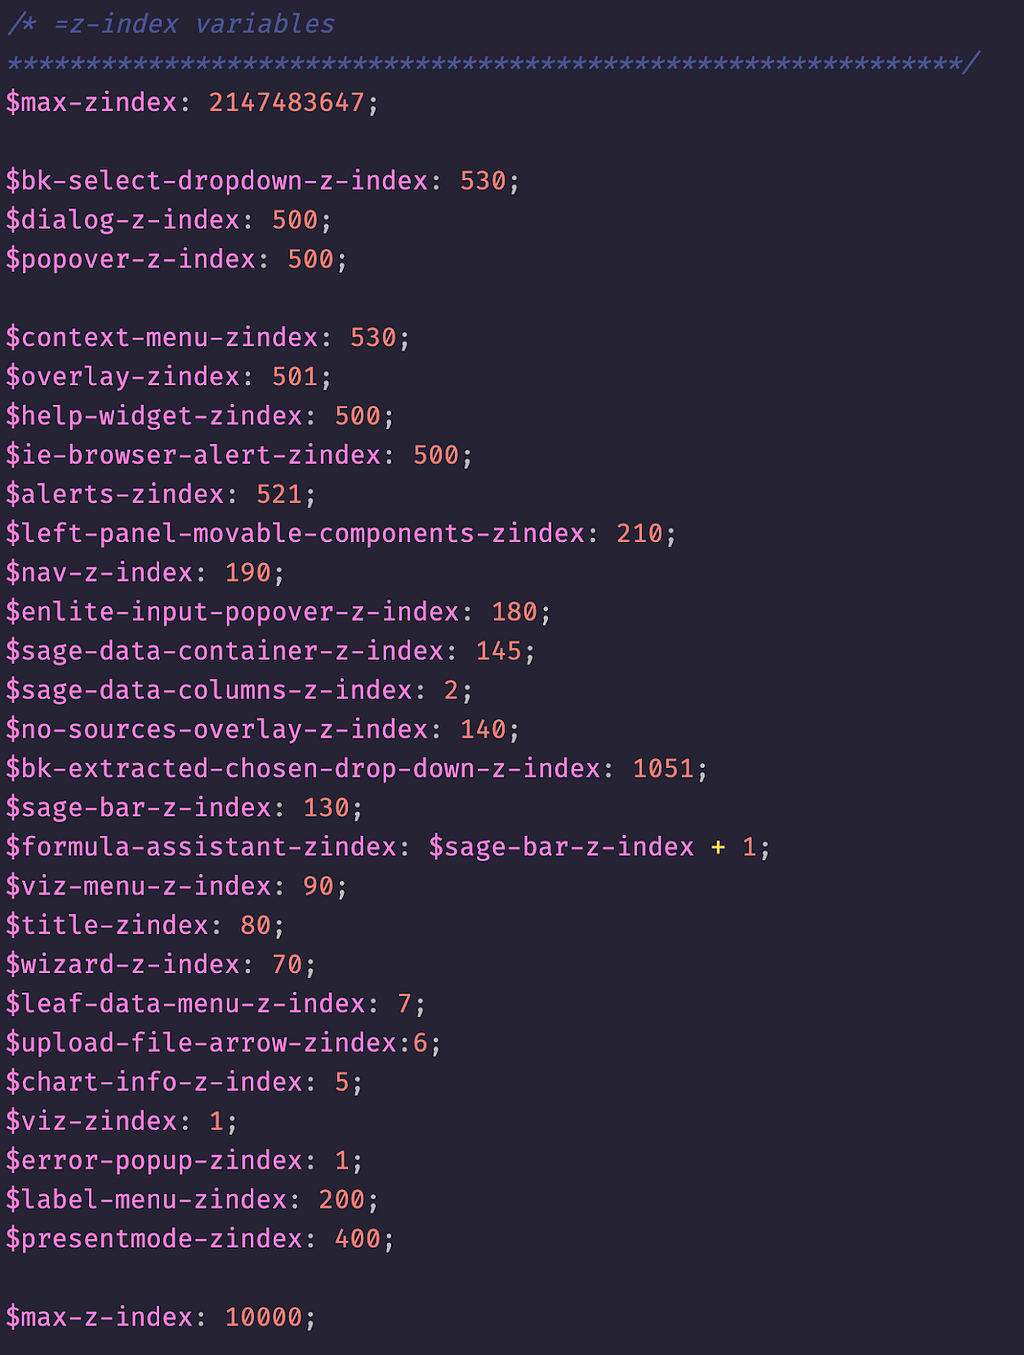
Task: Click the $context-menu-zindex variable
Action: [x=162, y=338]
